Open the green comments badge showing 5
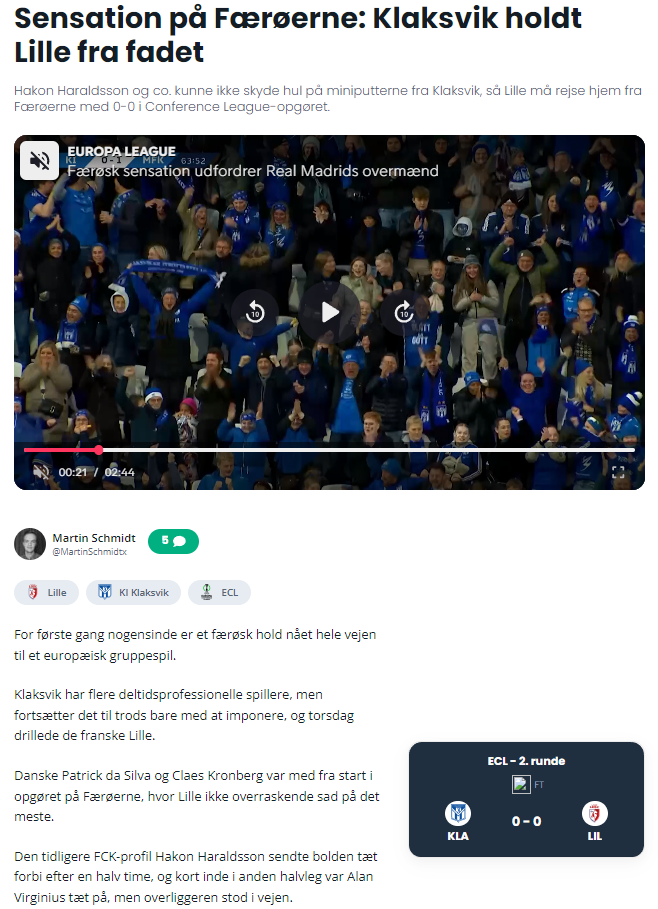Viewport: 658px width, 909px height. tap(173, 541)
